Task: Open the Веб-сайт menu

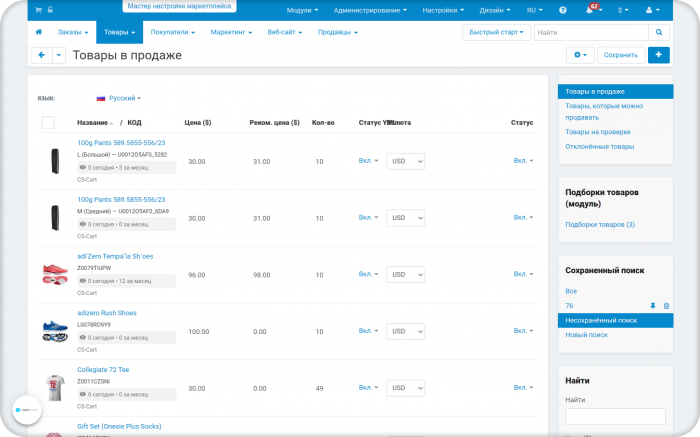Action: click(285, 32)
